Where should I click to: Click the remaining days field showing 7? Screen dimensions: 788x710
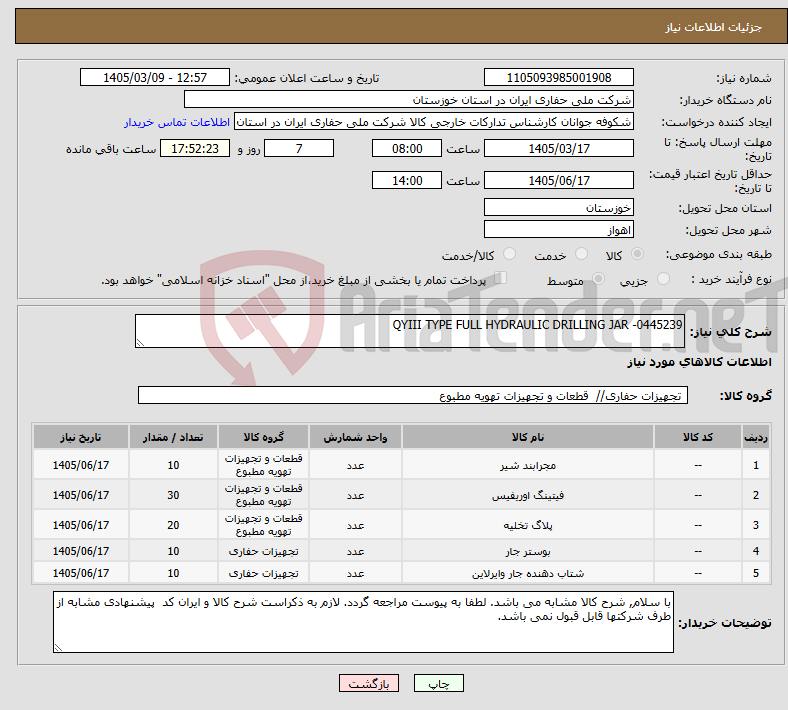tap(299, 149)
